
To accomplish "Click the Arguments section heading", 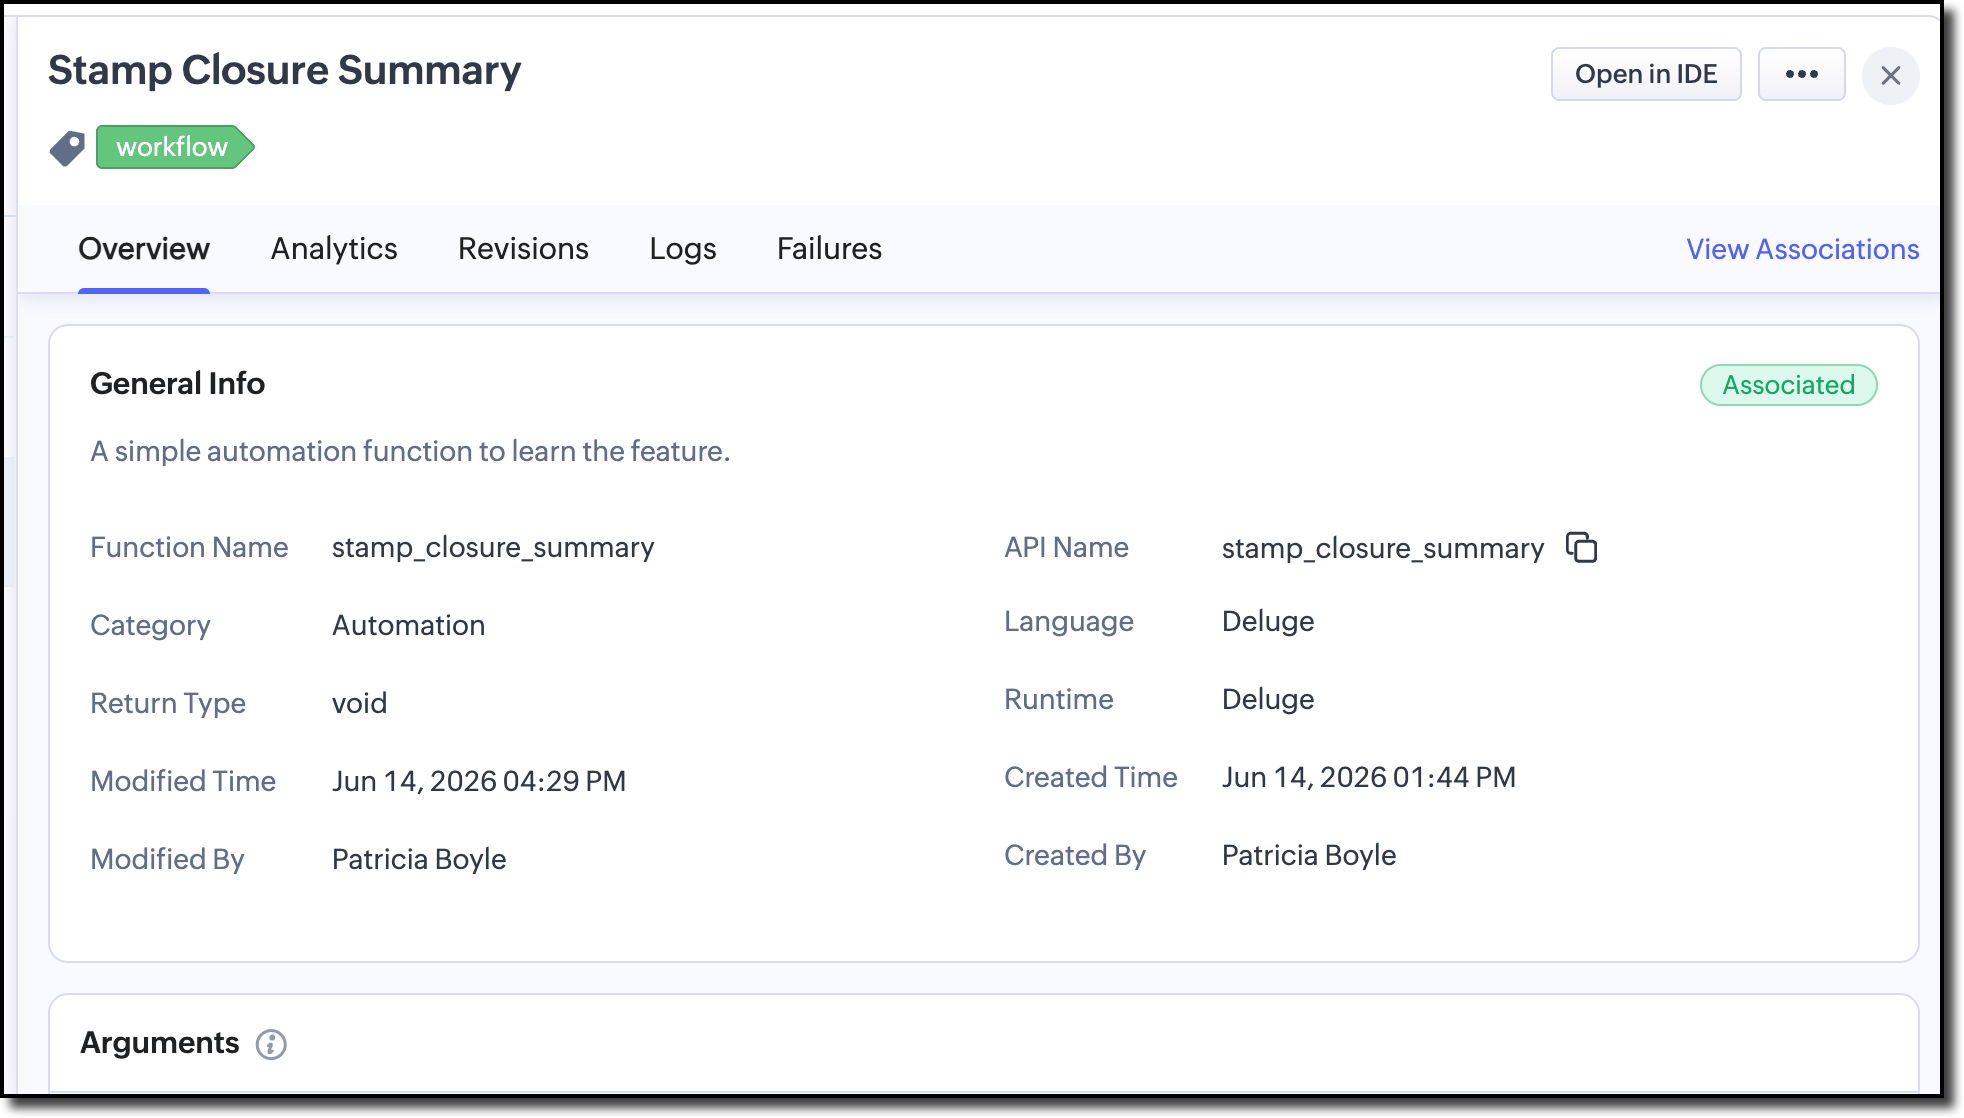I will (x=160, y=1043).
